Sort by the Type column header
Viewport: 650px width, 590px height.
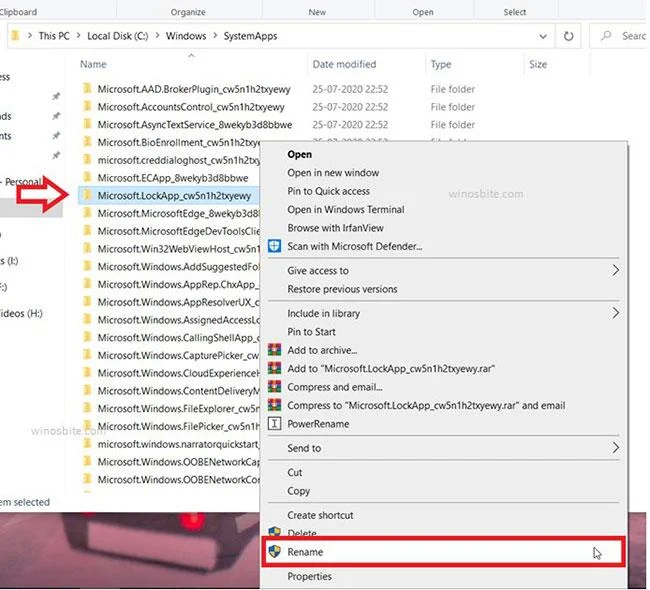tap(441, 64)
